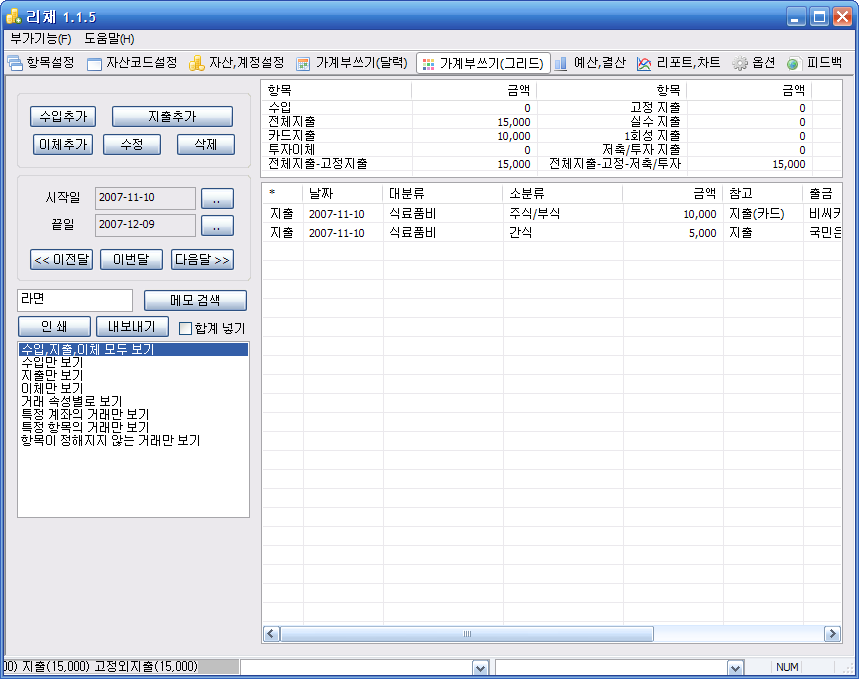Image resolution: width=859 pixels, height=679 pixels.
Task: Open 예산,결산 bar chart icon
Action: point(561,63)
